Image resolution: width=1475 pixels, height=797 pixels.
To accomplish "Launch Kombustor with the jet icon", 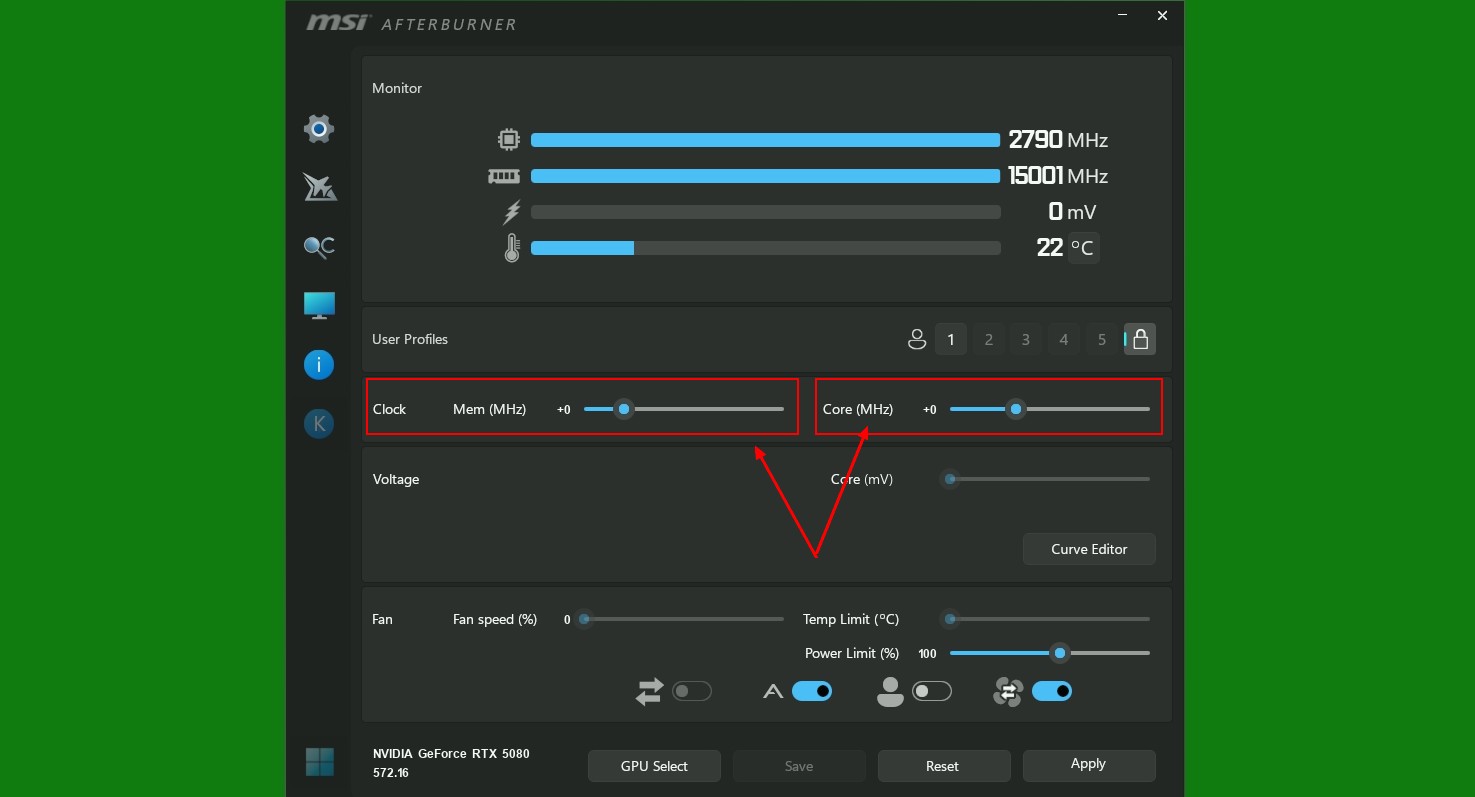I will coord(319,187).
